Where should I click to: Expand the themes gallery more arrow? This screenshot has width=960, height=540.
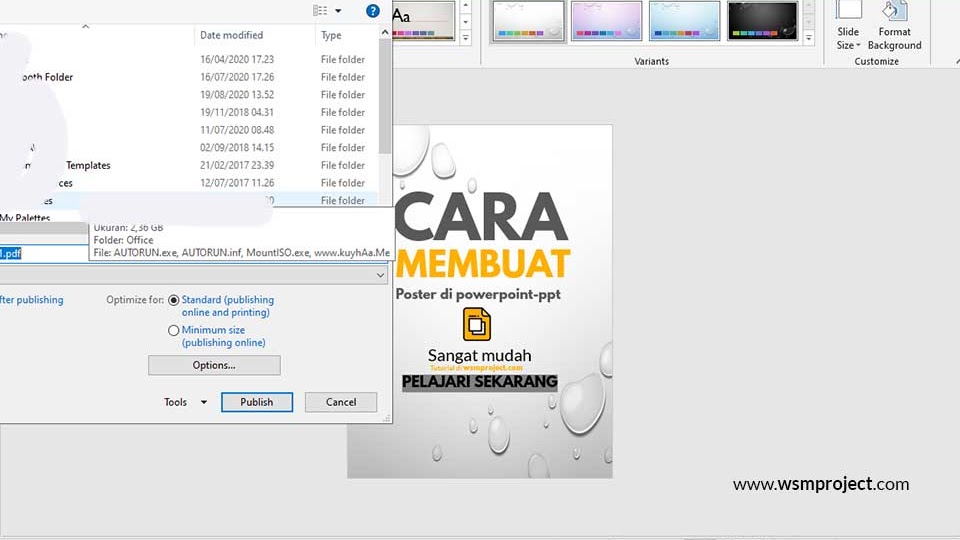[x=466, y=37]
